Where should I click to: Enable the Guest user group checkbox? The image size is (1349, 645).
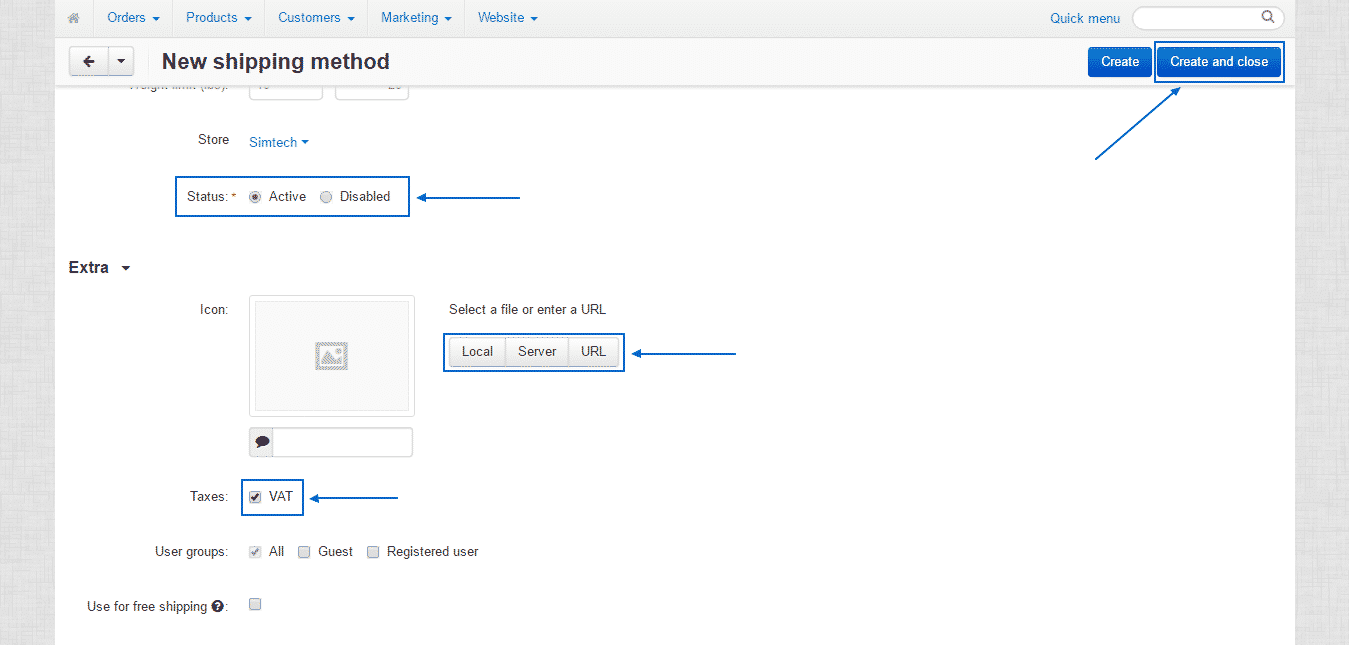[303, 551]
